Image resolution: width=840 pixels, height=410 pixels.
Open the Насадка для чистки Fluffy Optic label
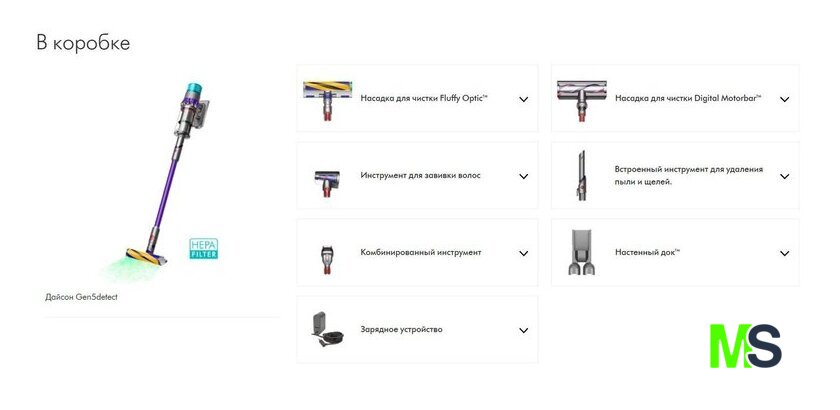[x=424, y=99]
